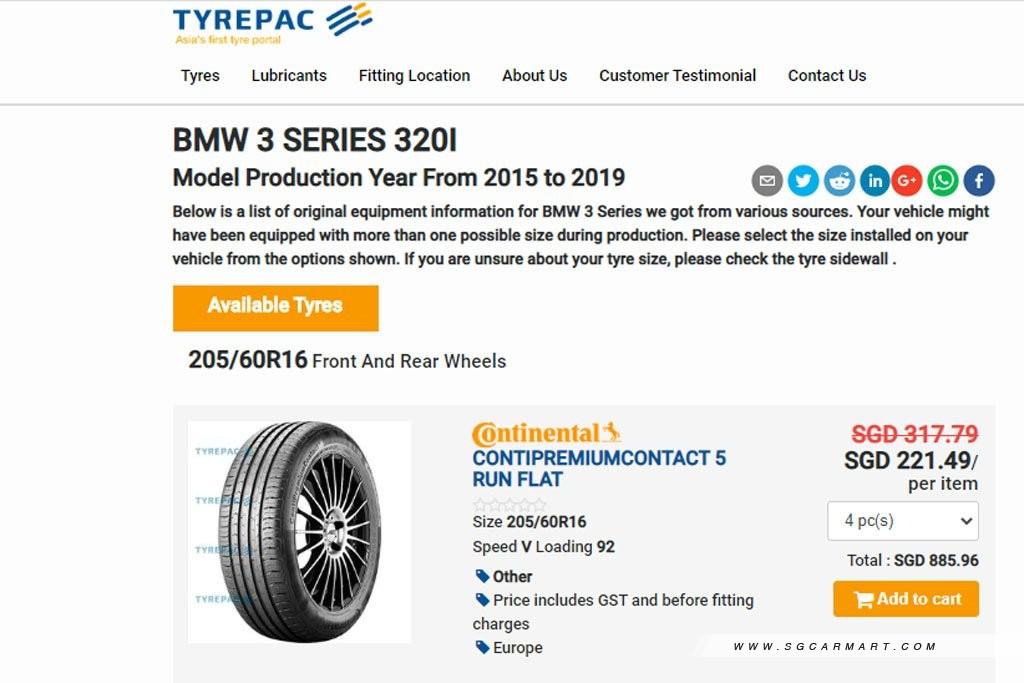Click the Add to cart button
This screenshot has height=683, width=1024.
coord(906,599)
